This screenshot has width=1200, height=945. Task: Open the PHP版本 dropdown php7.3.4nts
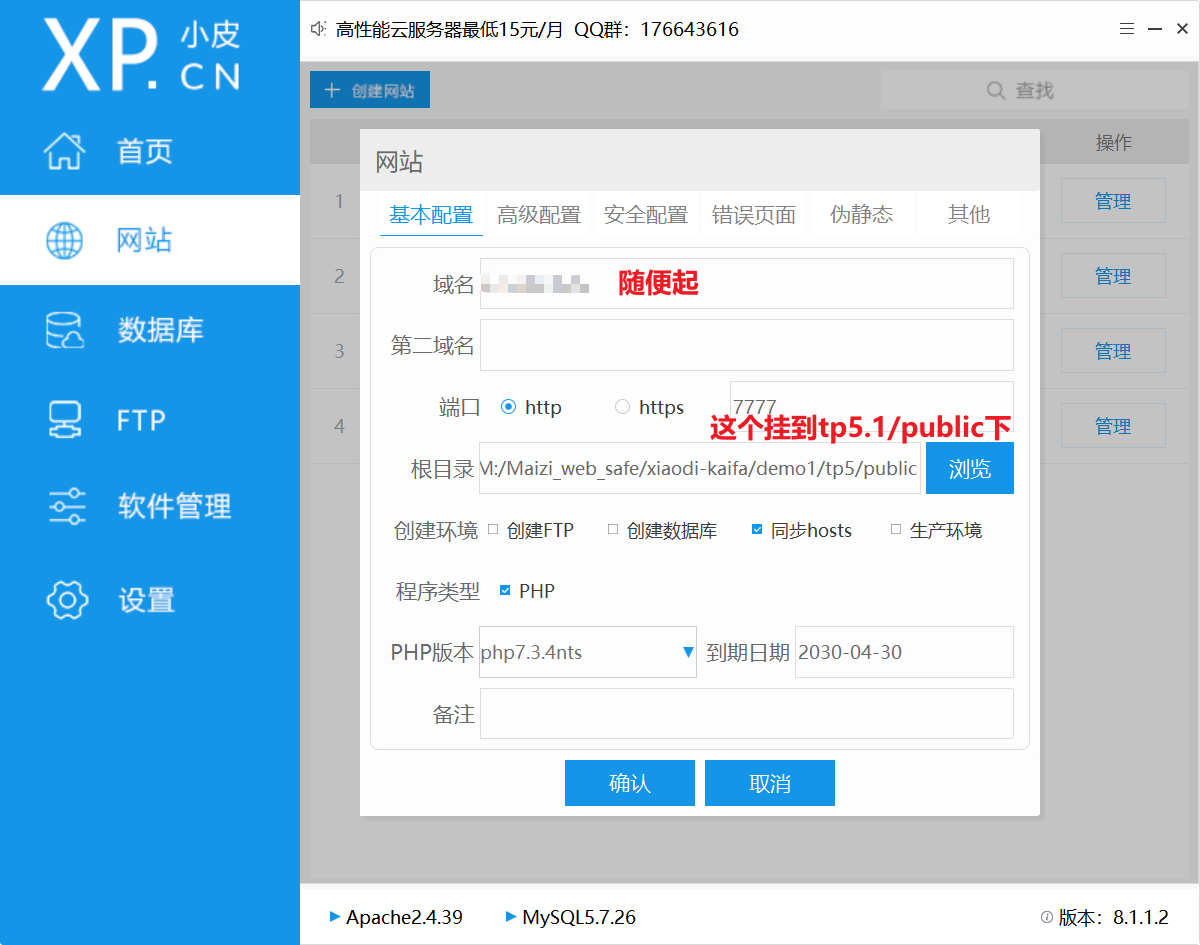(x=588, y=652)
